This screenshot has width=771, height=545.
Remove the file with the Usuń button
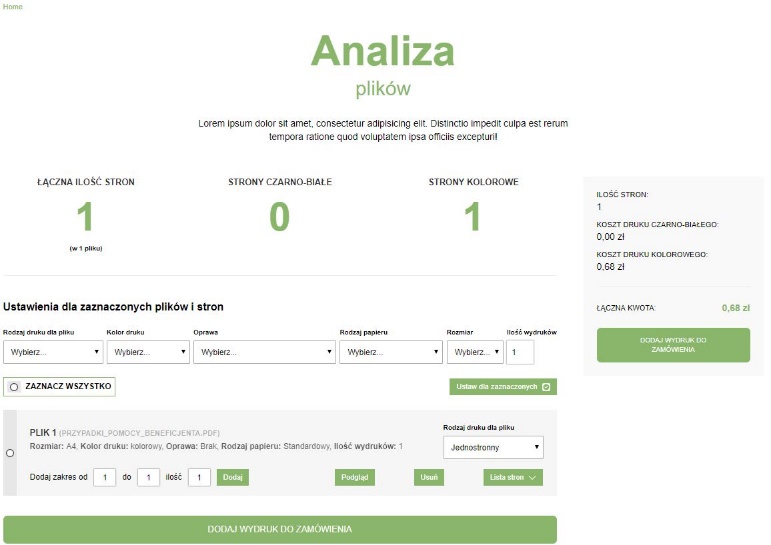[x=429, y=478]
